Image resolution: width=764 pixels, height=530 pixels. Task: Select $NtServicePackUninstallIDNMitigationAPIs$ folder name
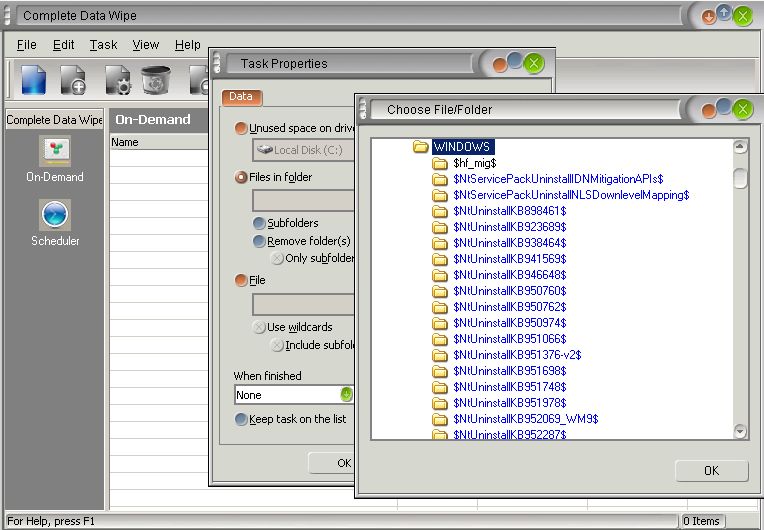point(558,179)
